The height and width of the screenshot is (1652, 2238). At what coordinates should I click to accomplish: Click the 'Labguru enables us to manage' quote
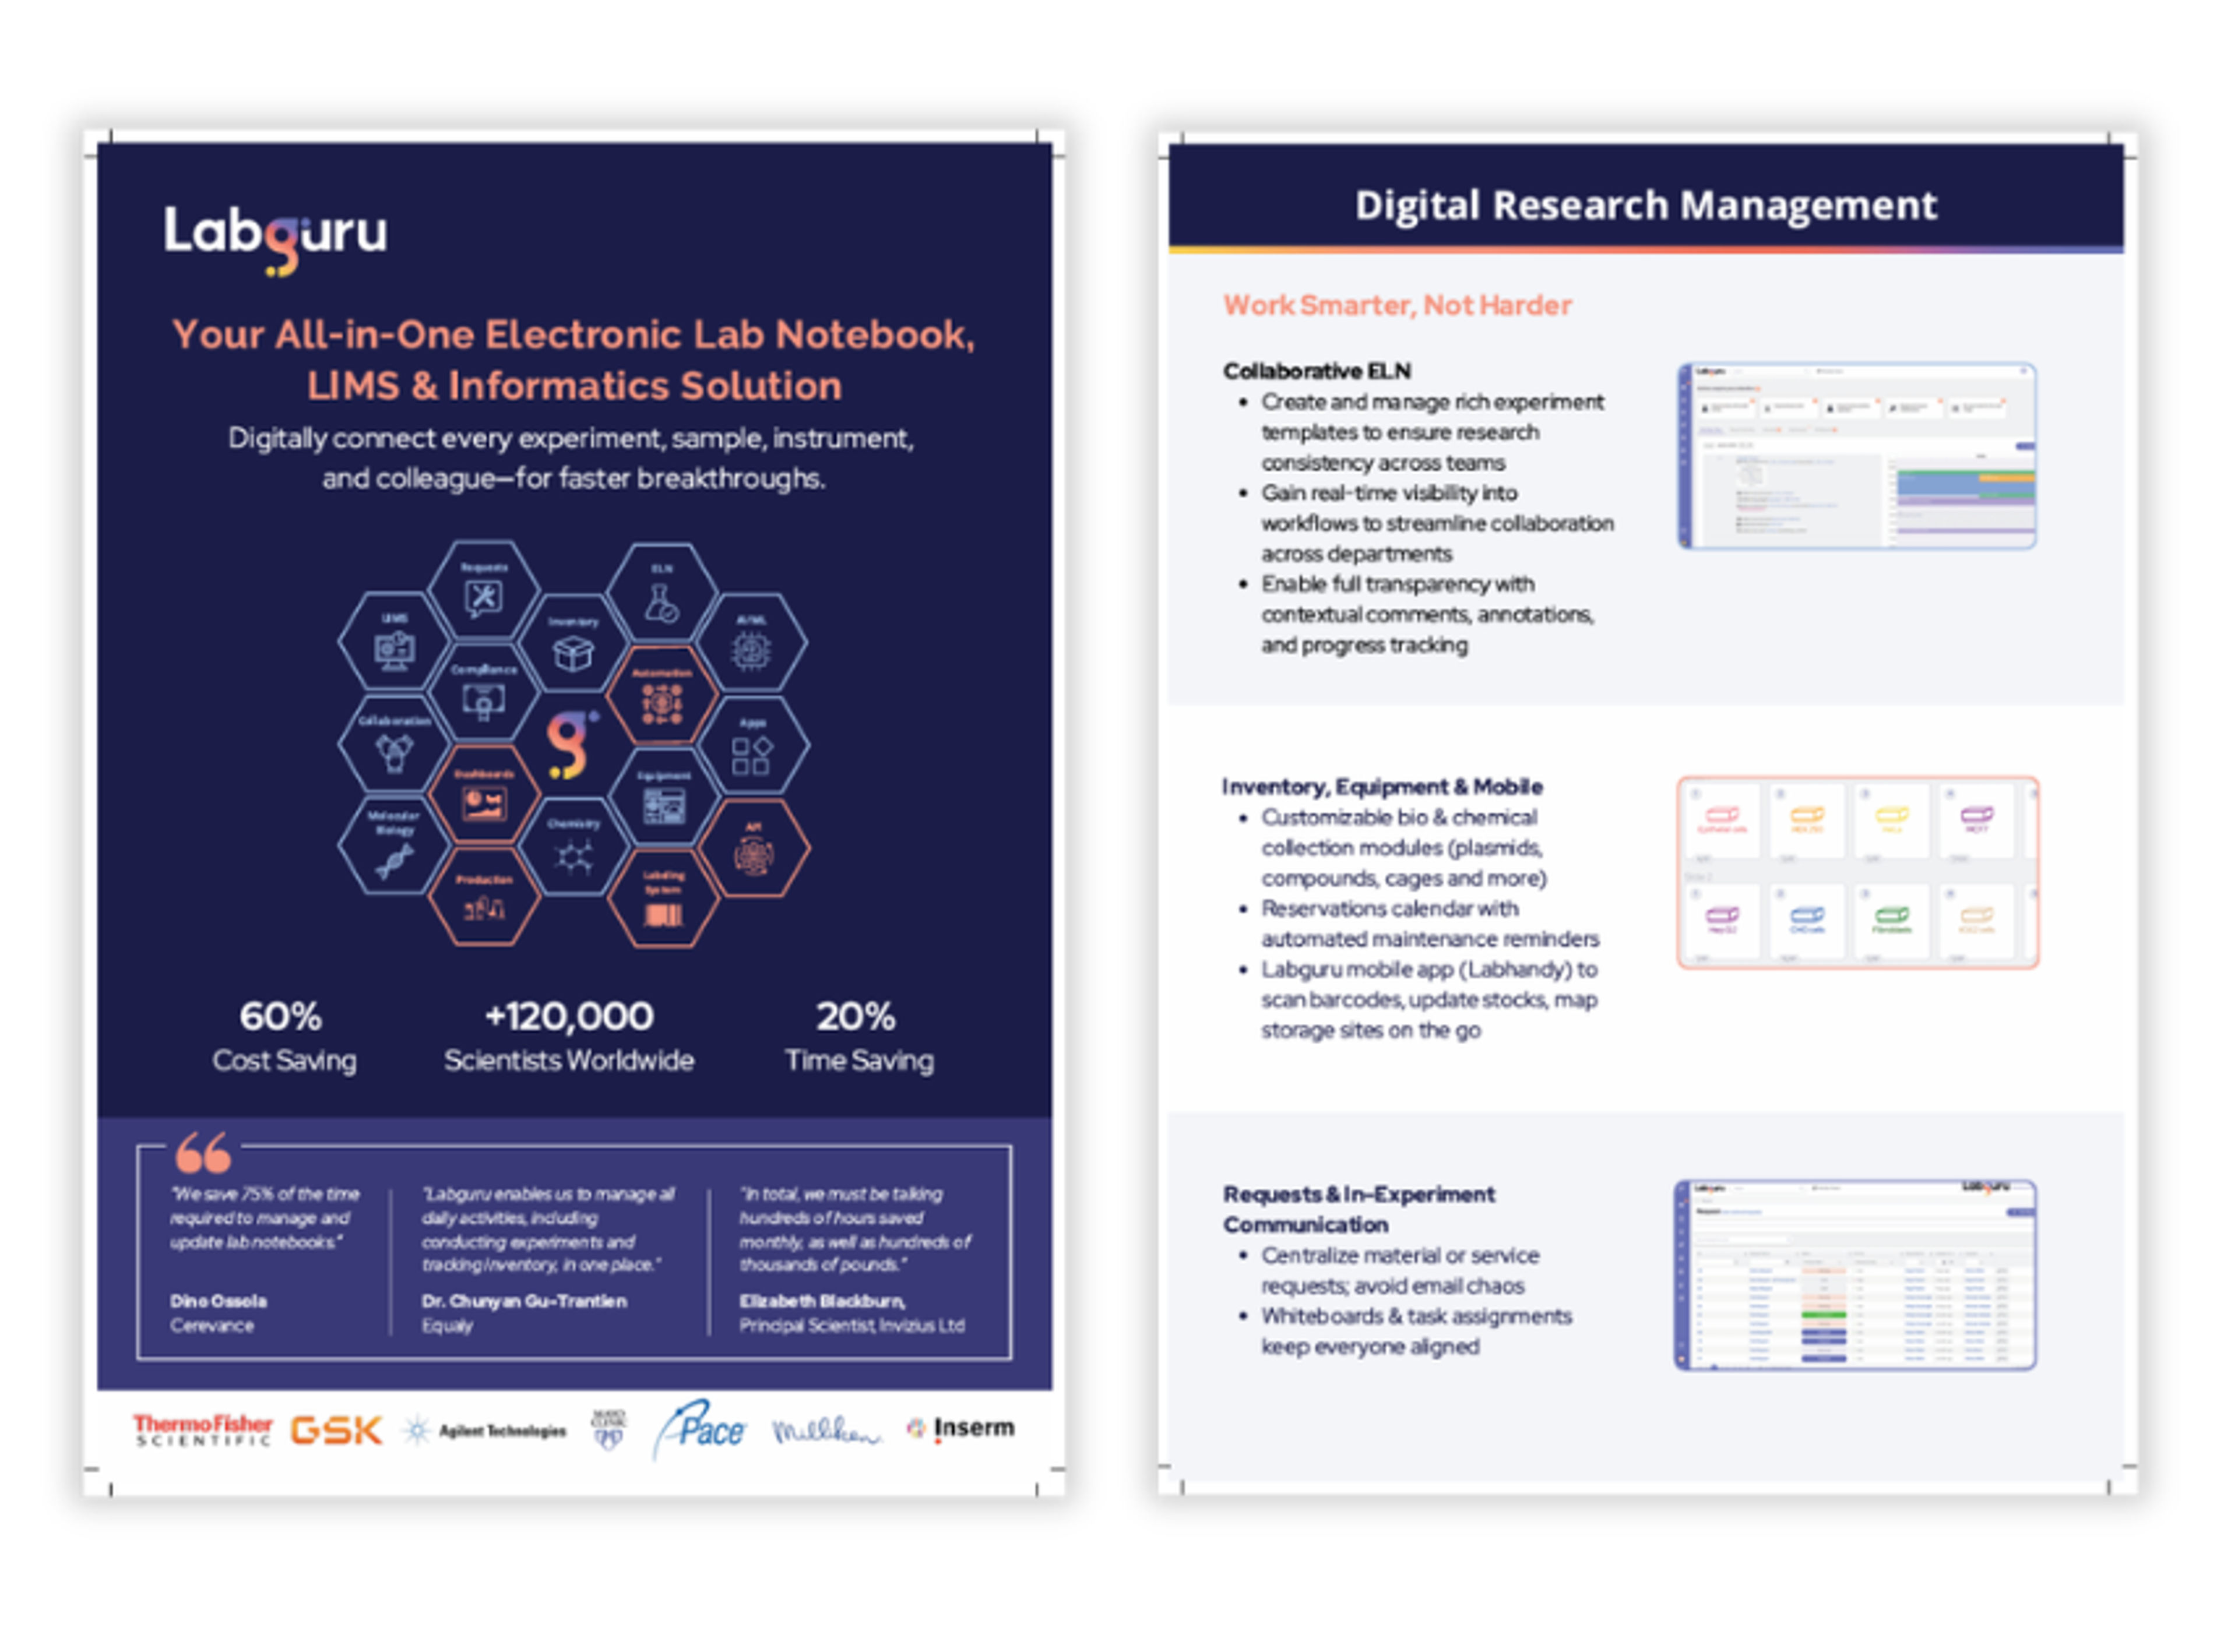pyautogui.click(x=548, y=1231)
